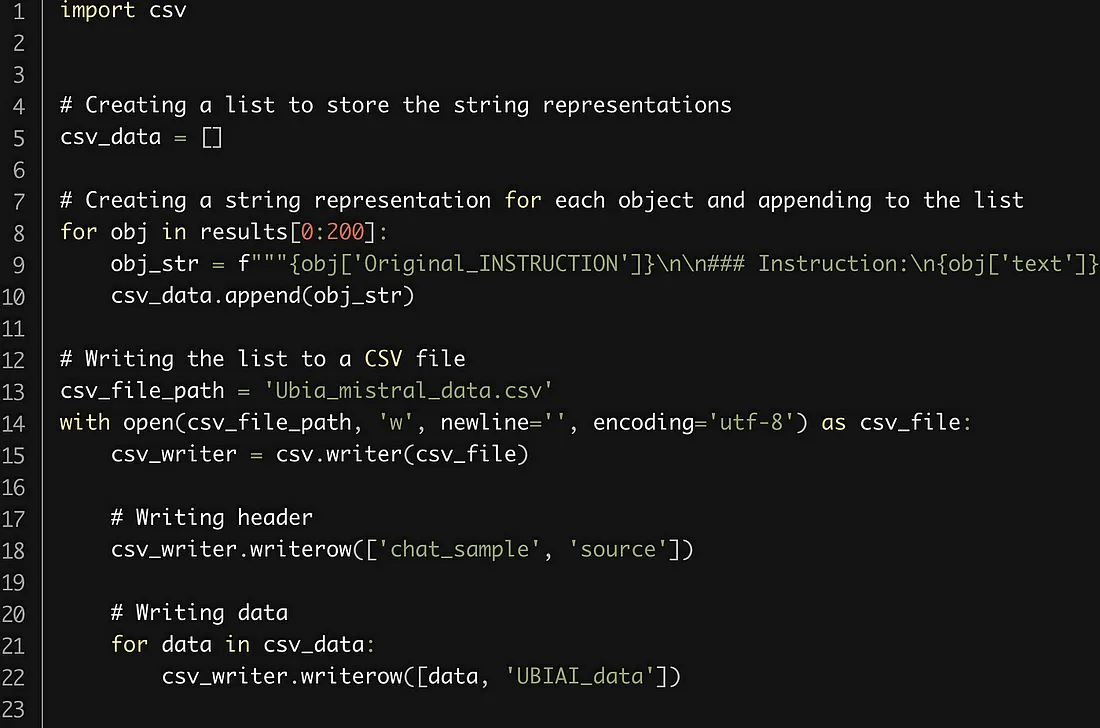Click csv.writer(csv_file) call
This screenshot has height=728, width=1100.
click(x=402, y=454)
